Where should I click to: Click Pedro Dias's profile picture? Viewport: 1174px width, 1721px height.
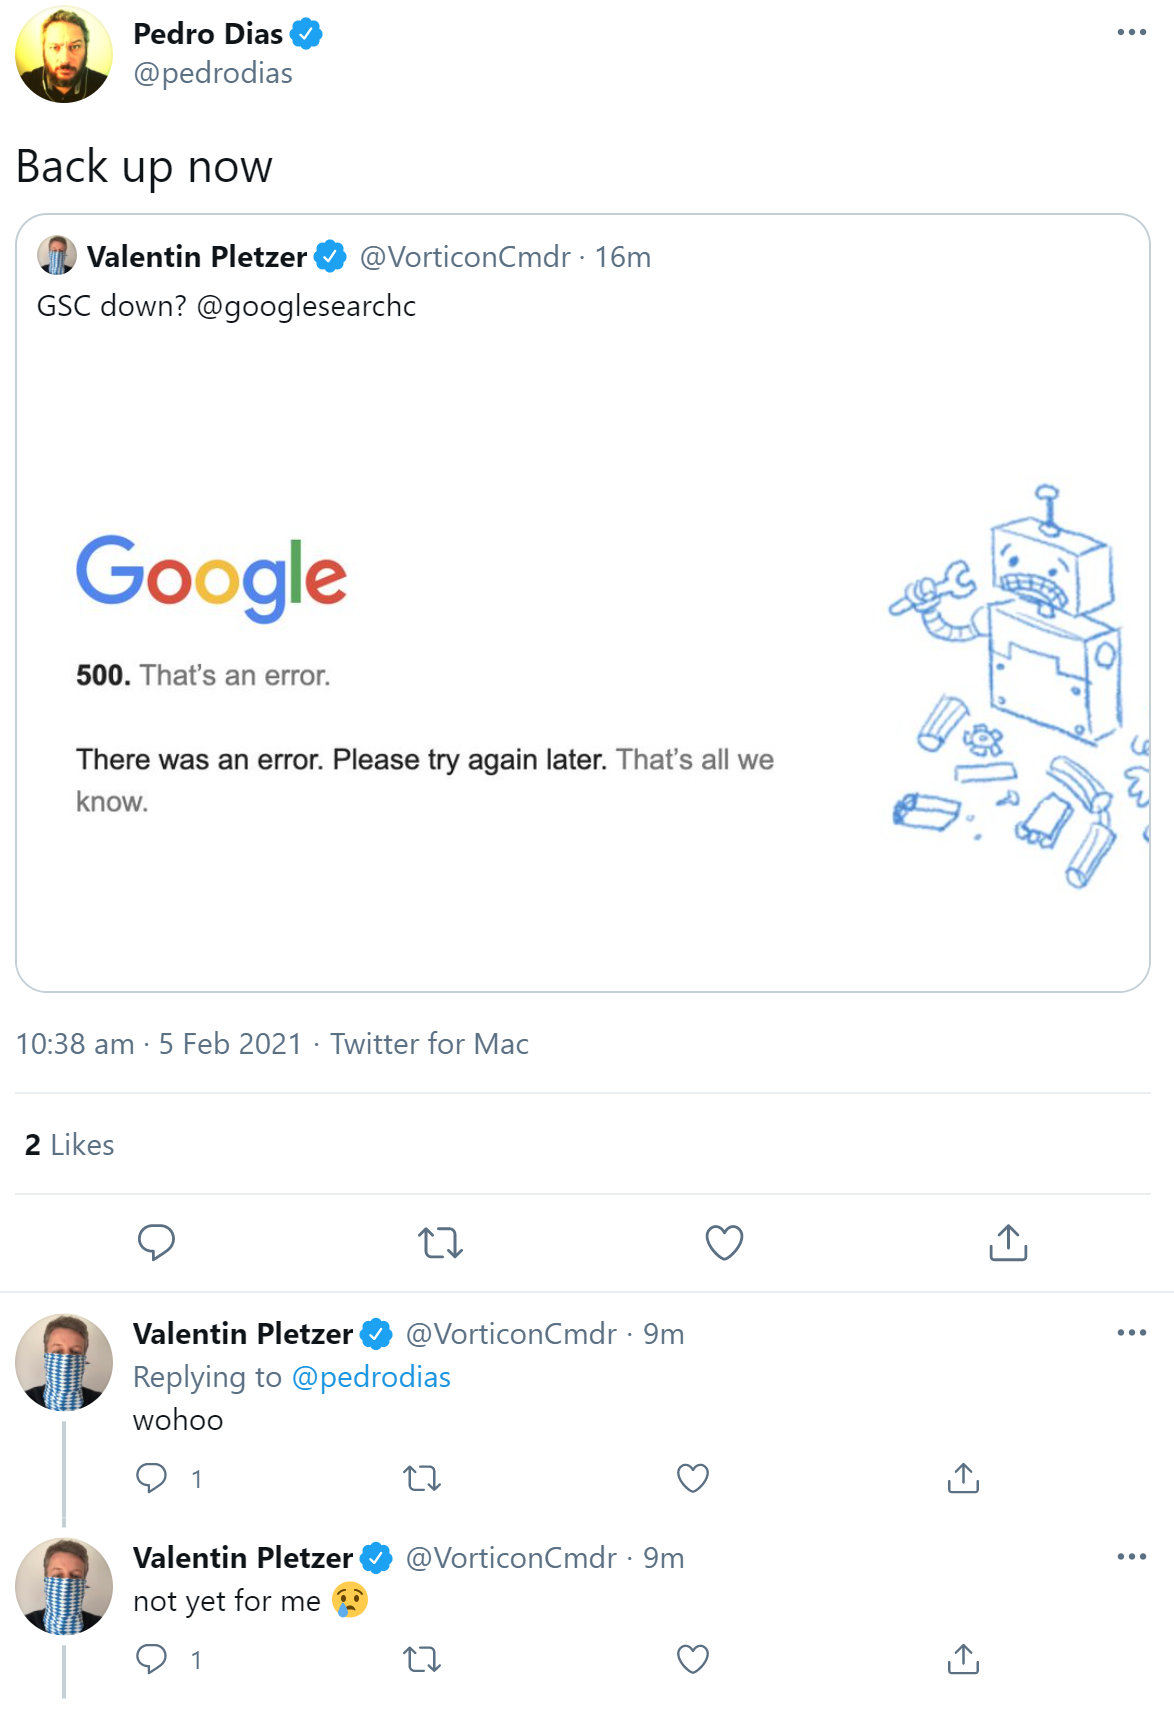63,55
